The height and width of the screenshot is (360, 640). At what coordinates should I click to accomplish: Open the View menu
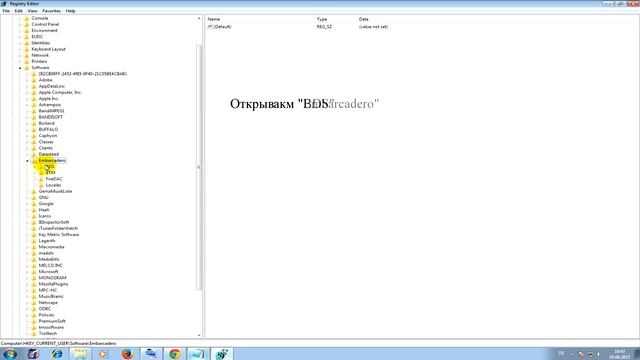[x=32, y=11]
